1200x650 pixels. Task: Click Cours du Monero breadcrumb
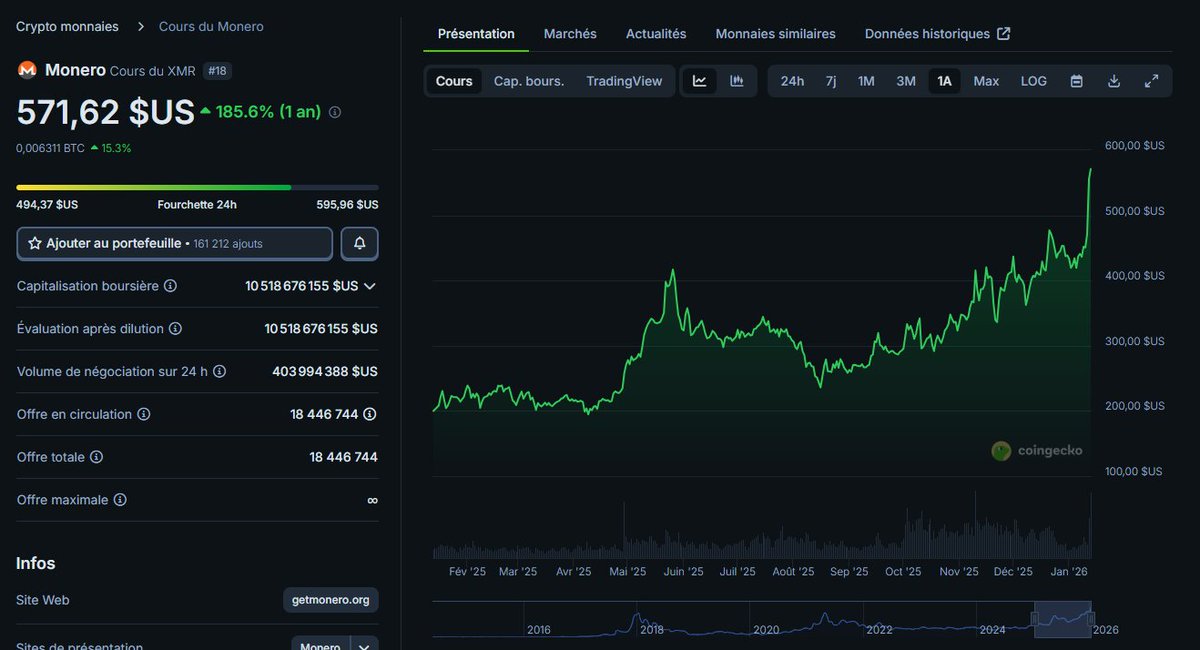pyautogui.click(x=211, y=26)
